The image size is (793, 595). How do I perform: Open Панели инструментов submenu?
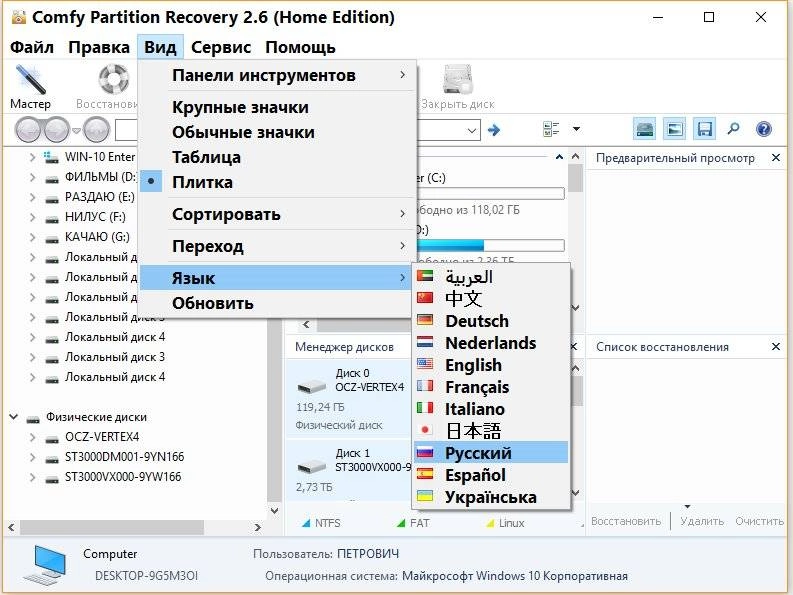pos(276,75)
